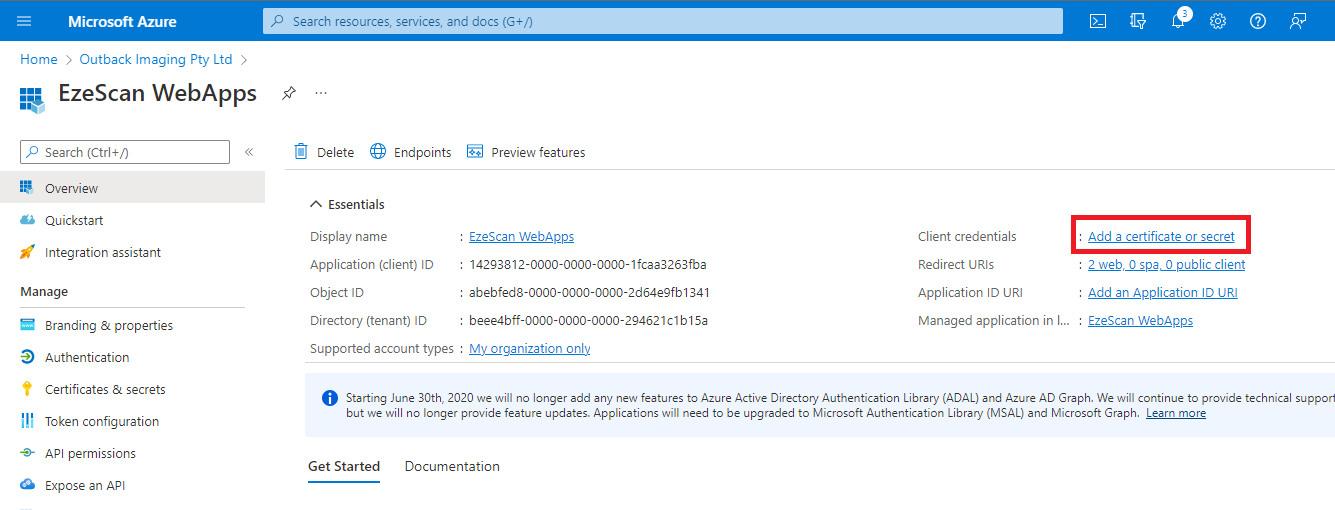Click the top resource search bar
The height and width of the screenshot is (510, 1335).
click(662, 21)
